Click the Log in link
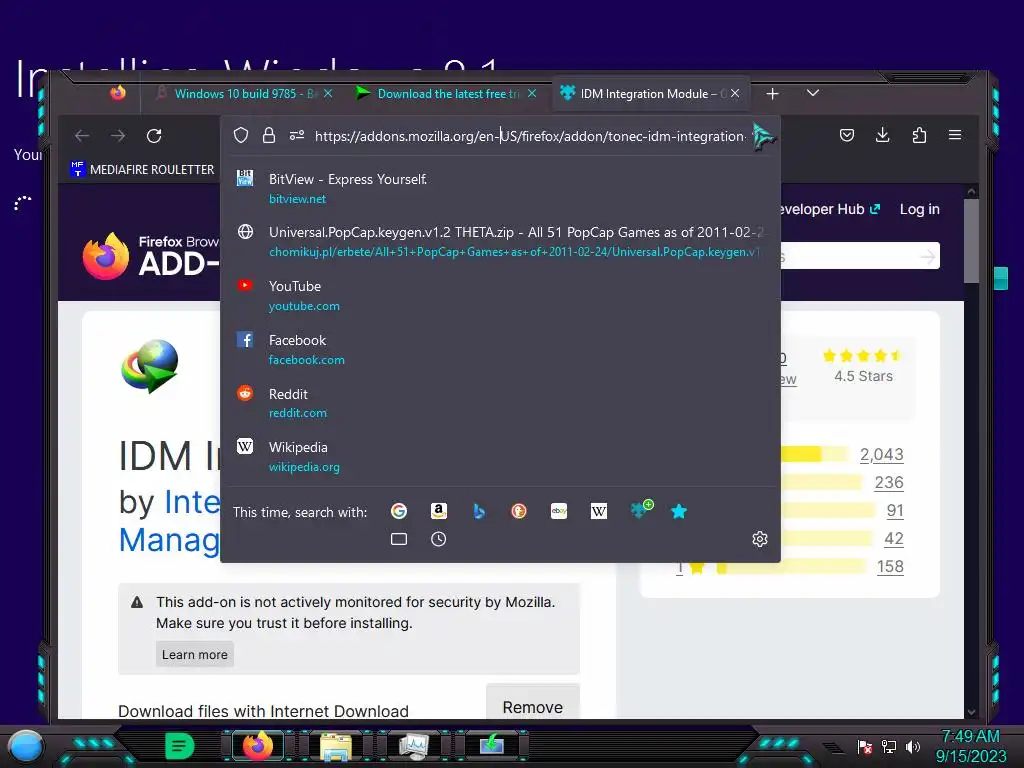Image resolution: width=1024 pixels, height=768 pixels. pyautogui.click(x=920, y=209)
